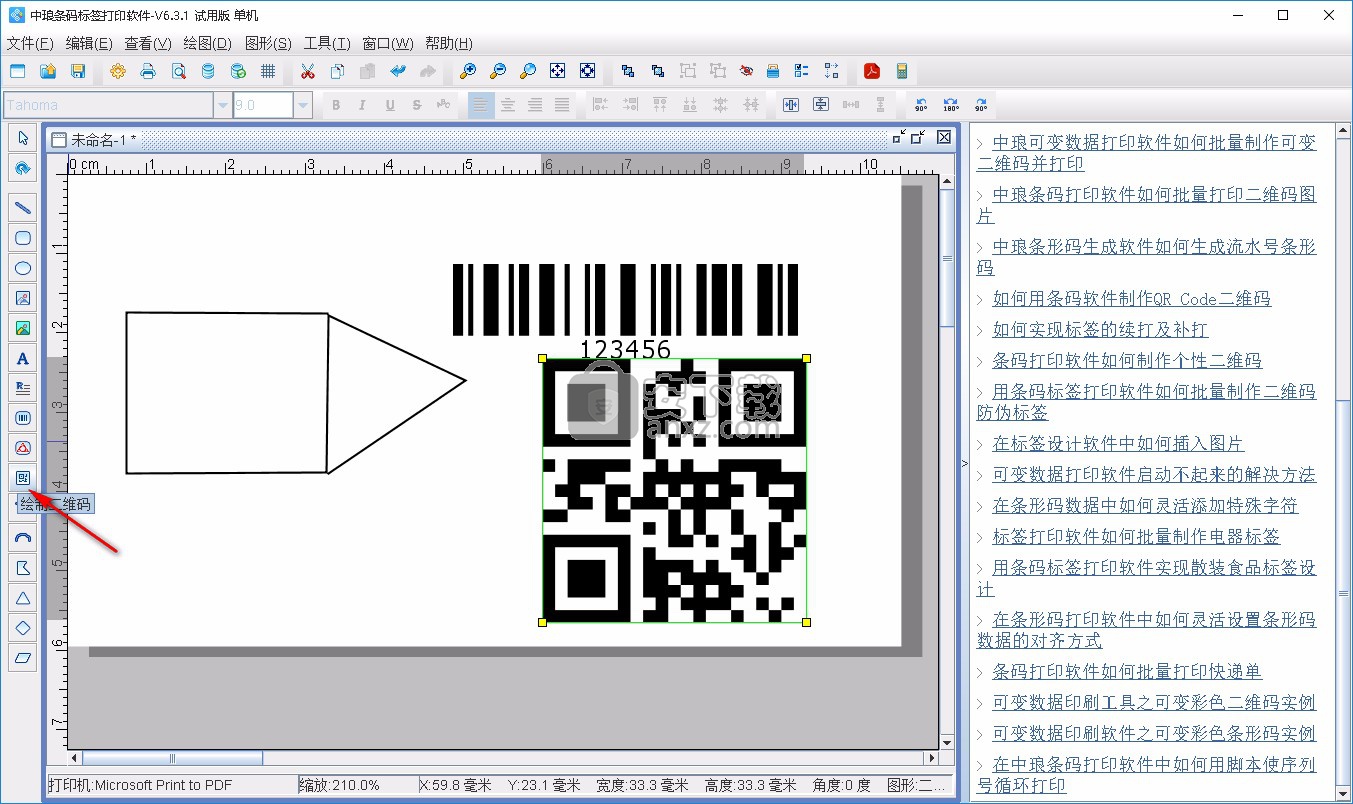Click the 未命名-1 document tab title
The width and height of the screenshot is (1353, 804).
click(x=103, y=140)
